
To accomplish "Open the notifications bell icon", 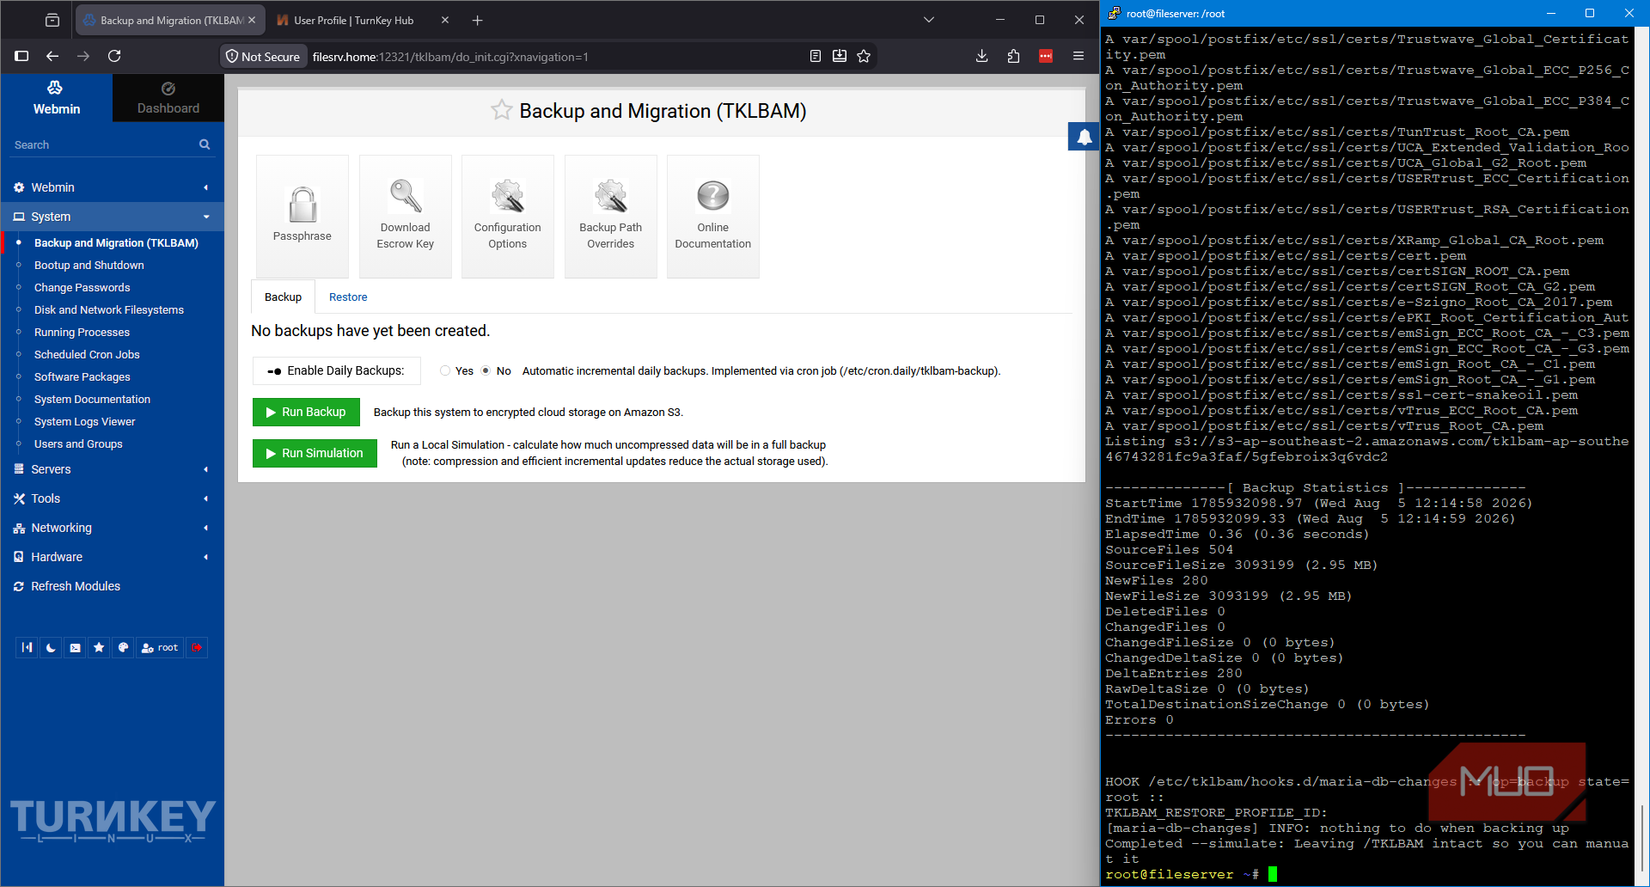I will pos(1084,137).
